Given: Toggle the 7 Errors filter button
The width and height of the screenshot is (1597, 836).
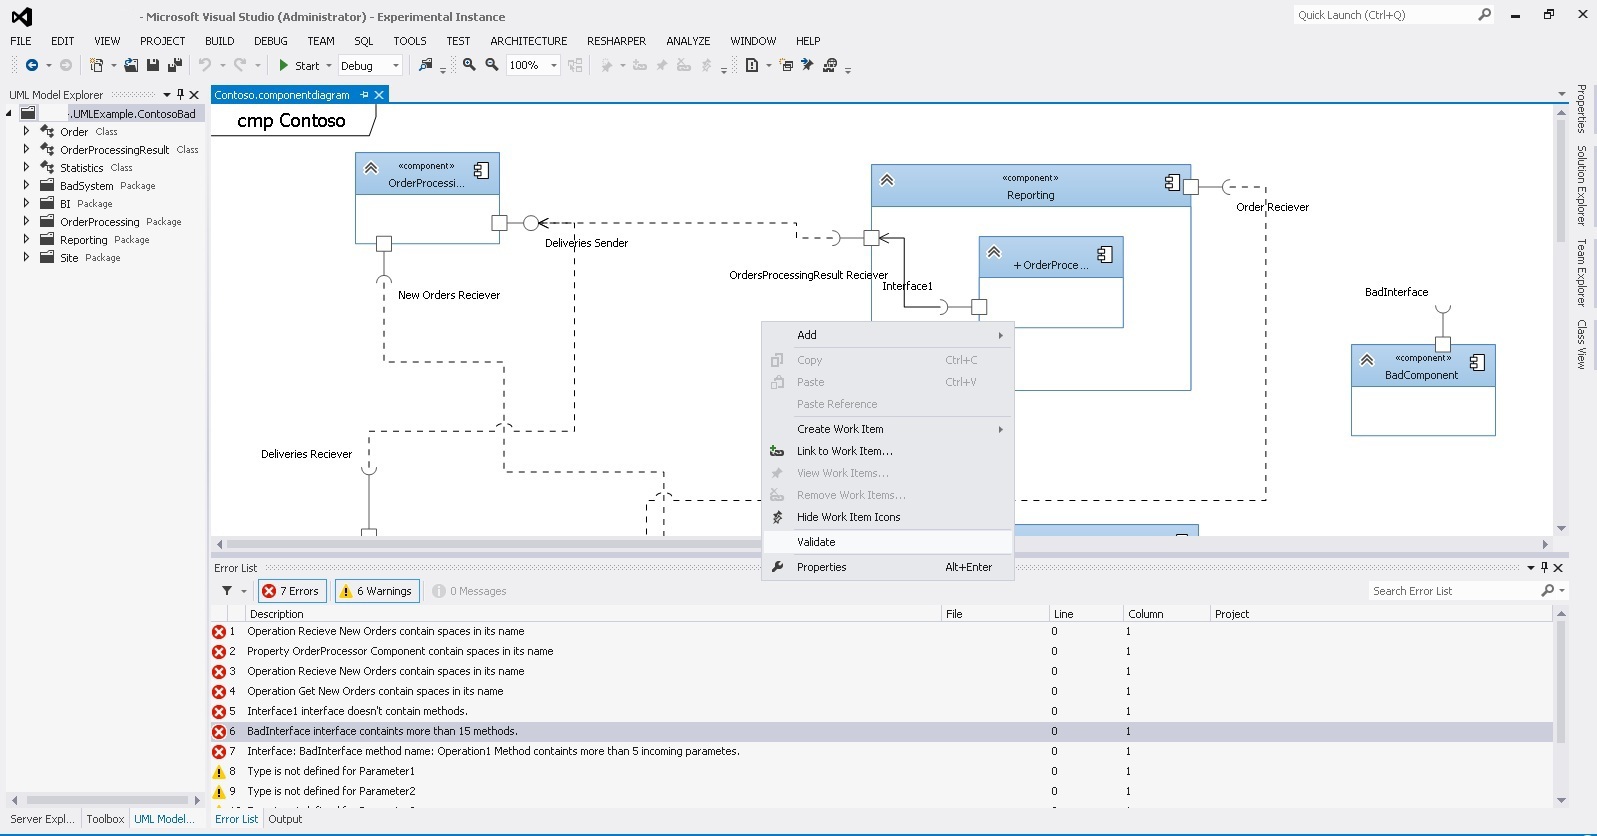Looking at the screenshot, I should coord(291,591).
